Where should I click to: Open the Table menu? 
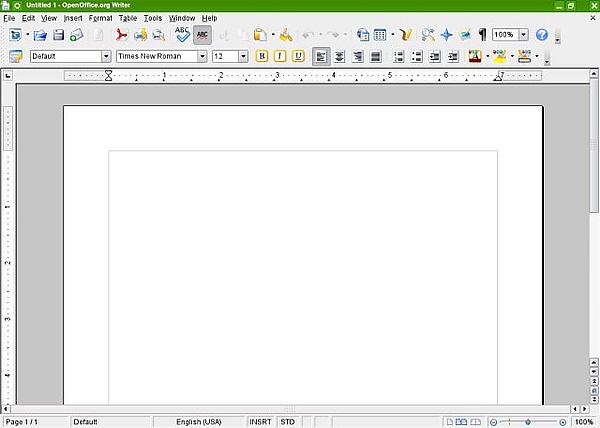pyautogui.click(x=128, y=18)
